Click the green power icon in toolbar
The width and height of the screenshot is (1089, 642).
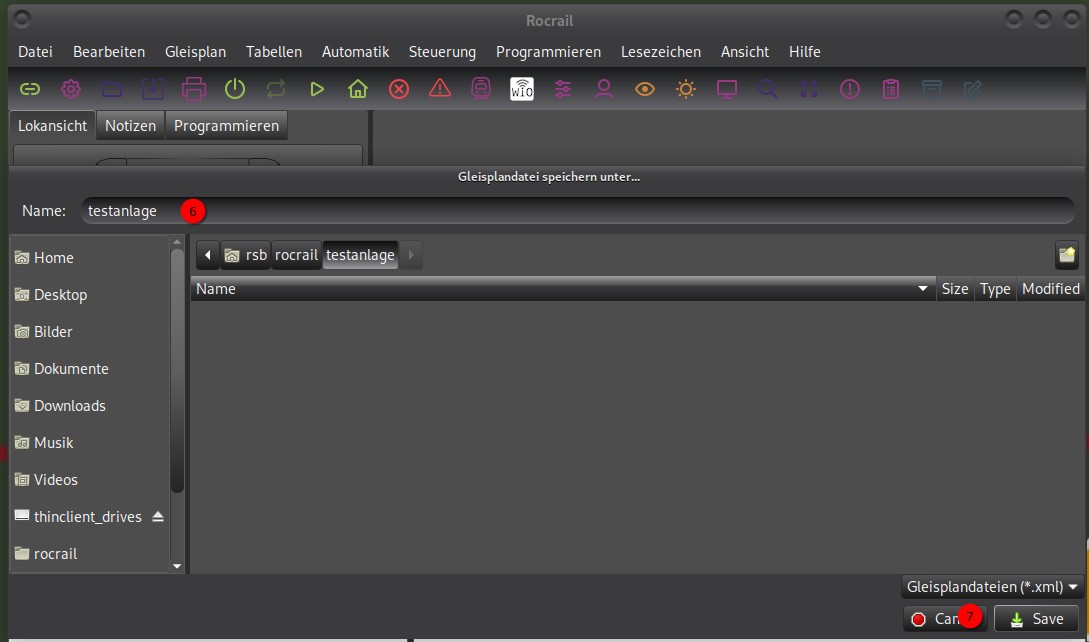(x=235, y=89)
